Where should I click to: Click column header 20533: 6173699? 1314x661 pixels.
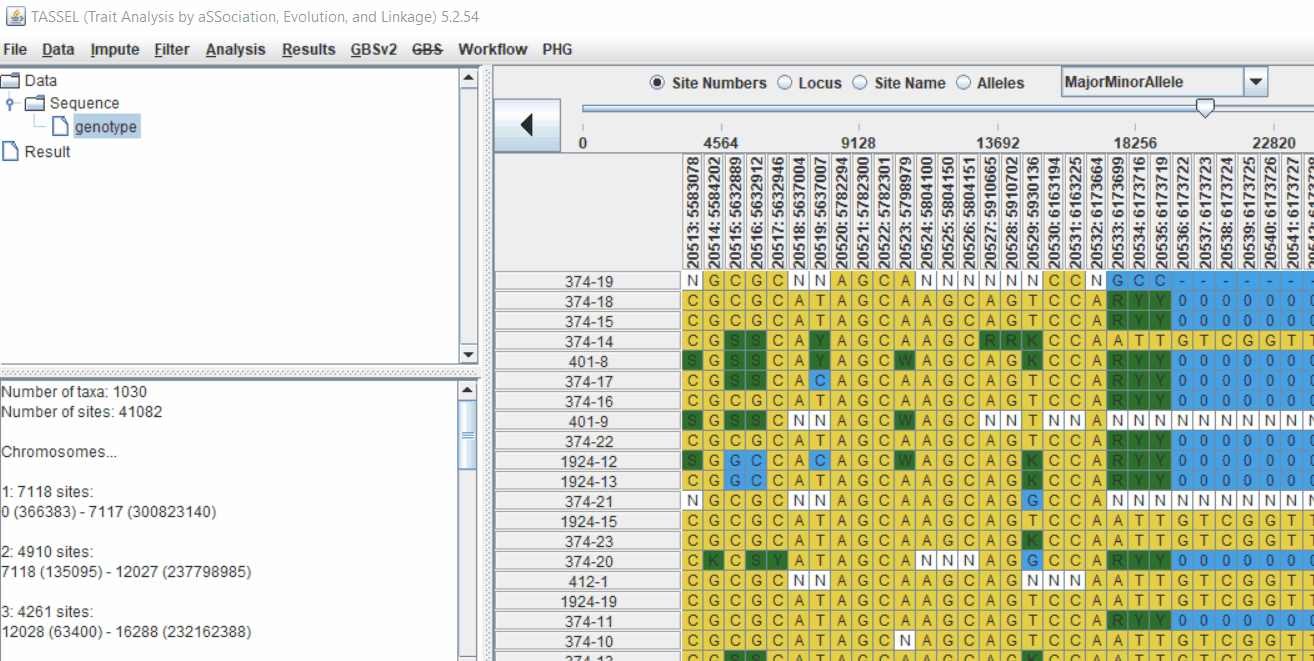(x=1116, y=211)
